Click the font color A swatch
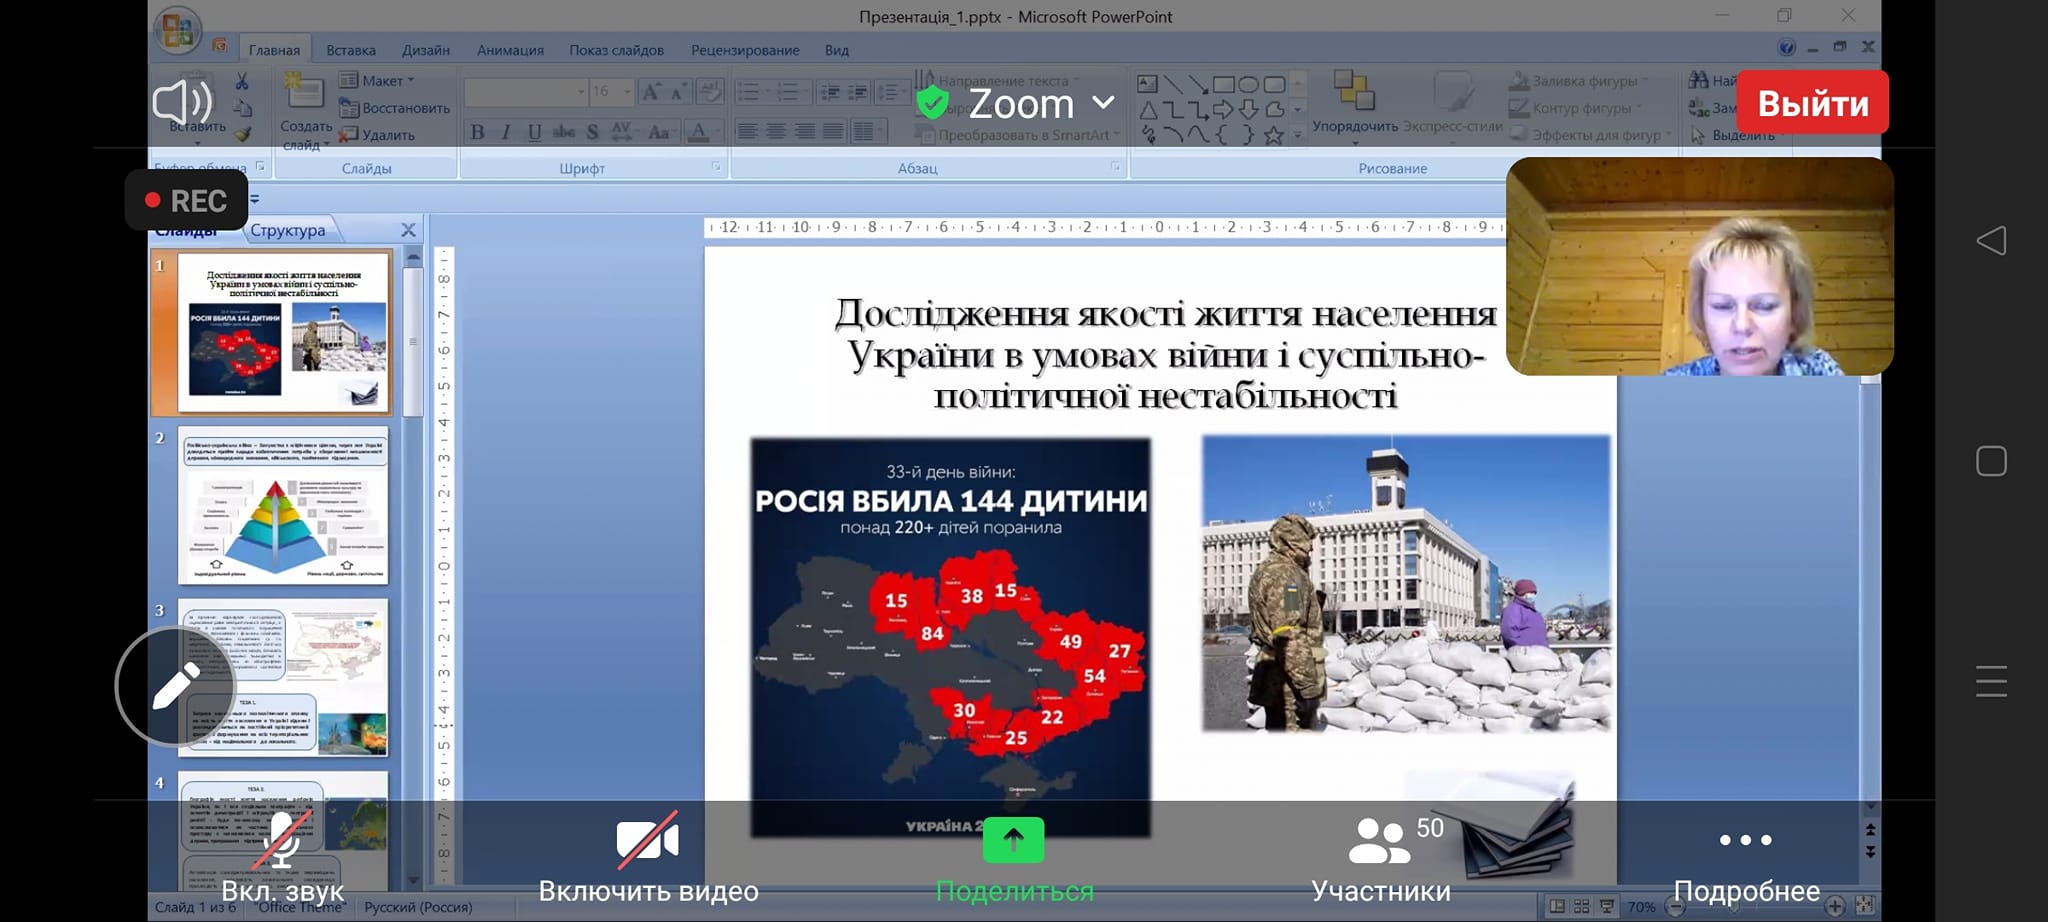 coord(698,132)
